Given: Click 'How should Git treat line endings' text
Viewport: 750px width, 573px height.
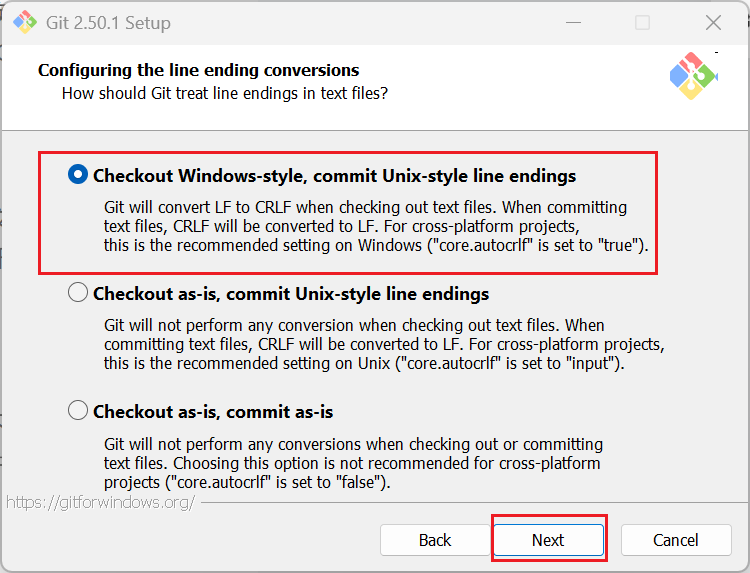Looking at the screenshot, I should tap(225, 93).
